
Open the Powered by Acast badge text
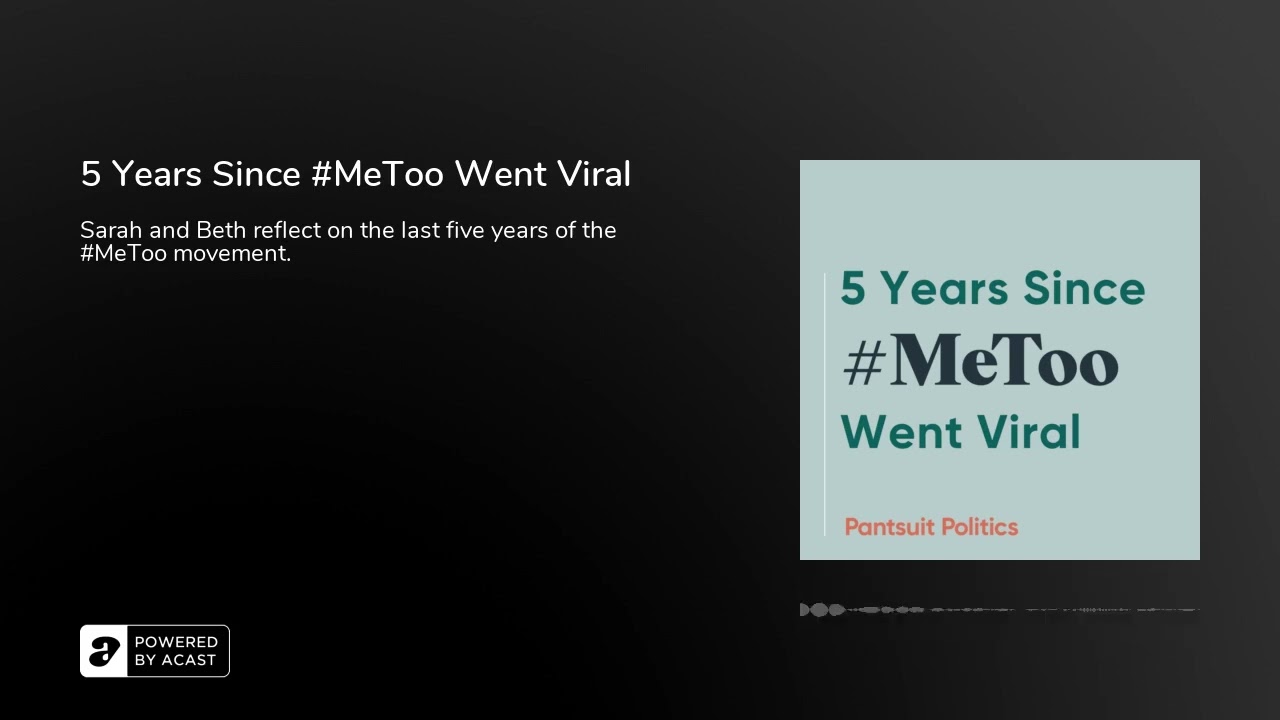(176, 651)
